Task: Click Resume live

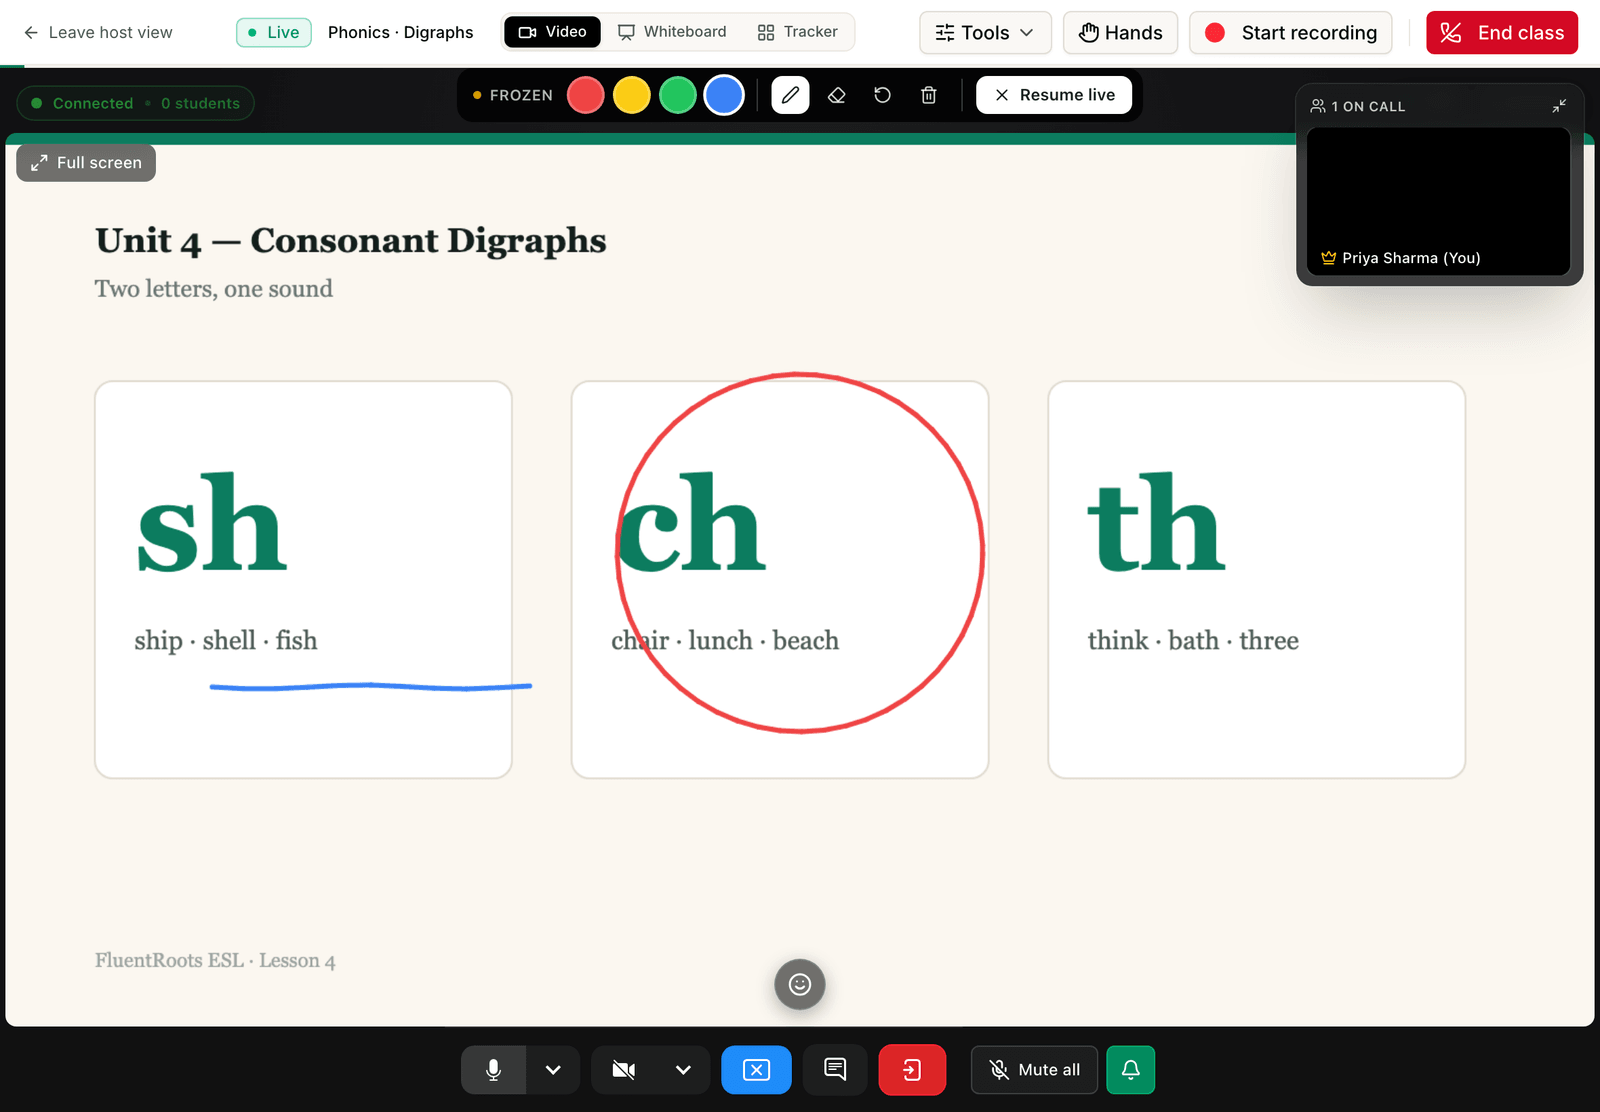Action: click(x=1054, y=95)
